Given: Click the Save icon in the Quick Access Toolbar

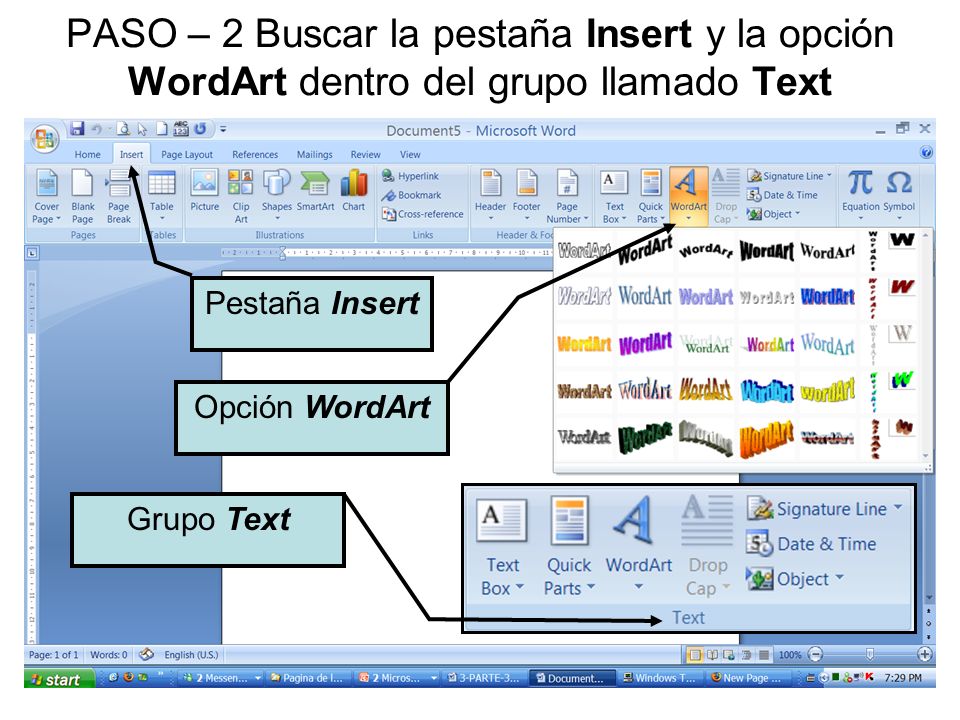Looking at the screenshot, I should coord(77,129).
